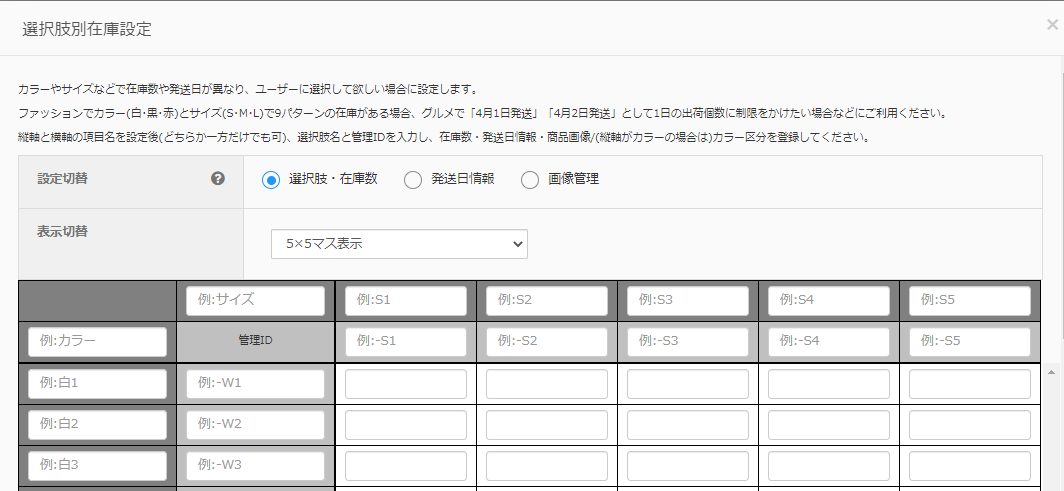Select the 発送日情報 radio button
This screenshot has width=1064, height=491.
click(413, 180)
